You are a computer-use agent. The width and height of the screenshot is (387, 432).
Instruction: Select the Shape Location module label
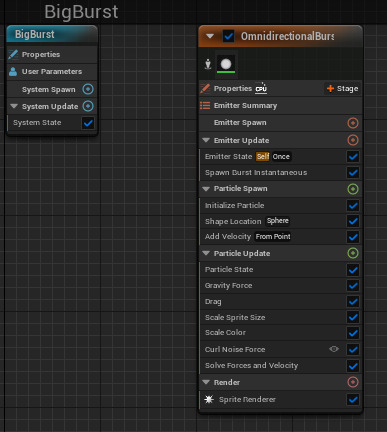(233, 221)
